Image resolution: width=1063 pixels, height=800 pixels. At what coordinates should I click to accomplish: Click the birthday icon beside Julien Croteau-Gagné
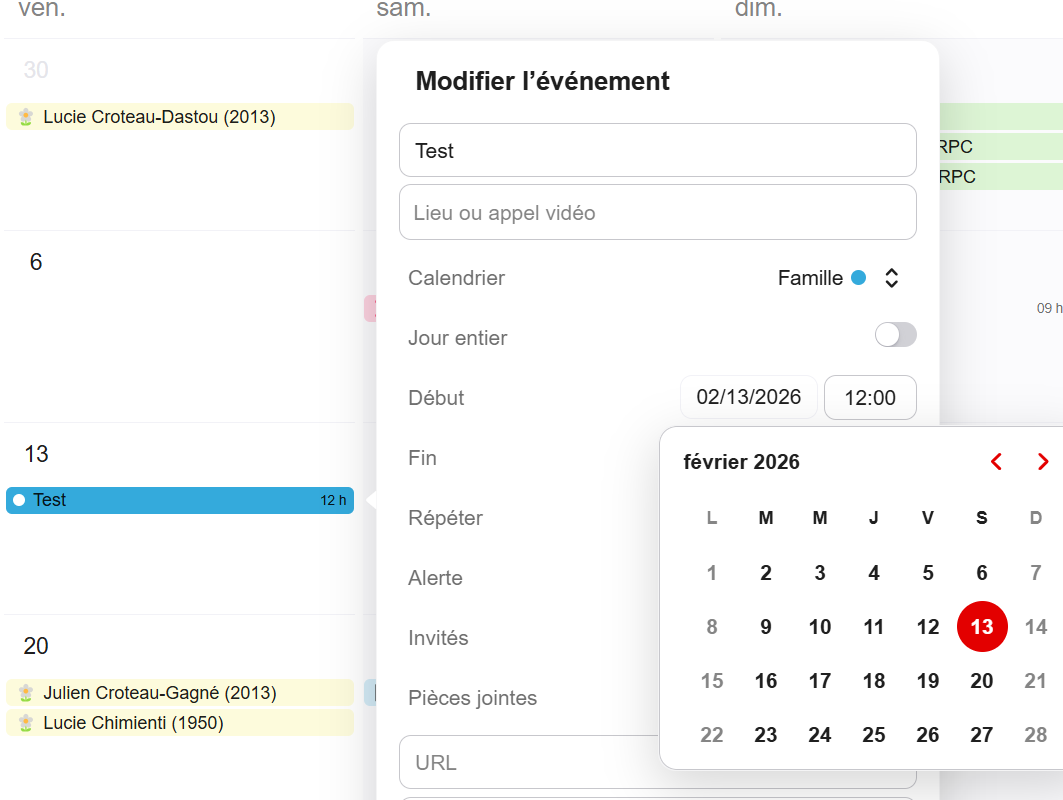pos(26,693)
